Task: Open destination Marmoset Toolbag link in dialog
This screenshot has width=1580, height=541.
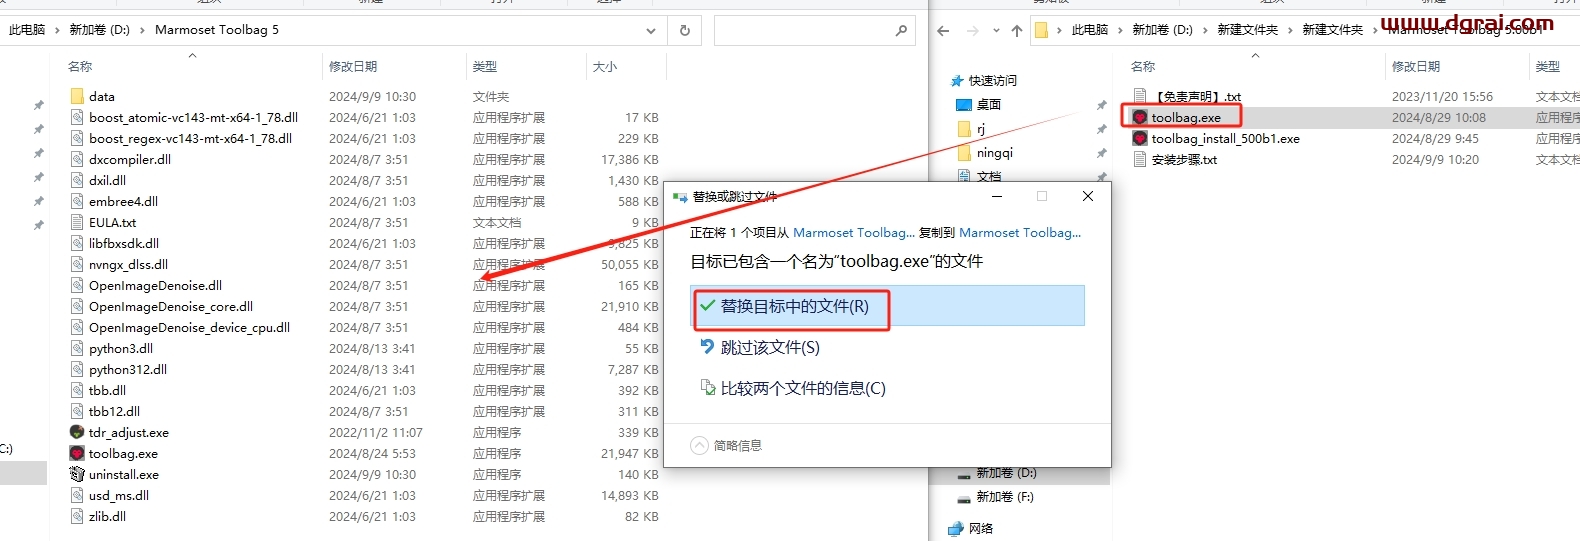Action: pyautogui.click(x=1020, y=232)
